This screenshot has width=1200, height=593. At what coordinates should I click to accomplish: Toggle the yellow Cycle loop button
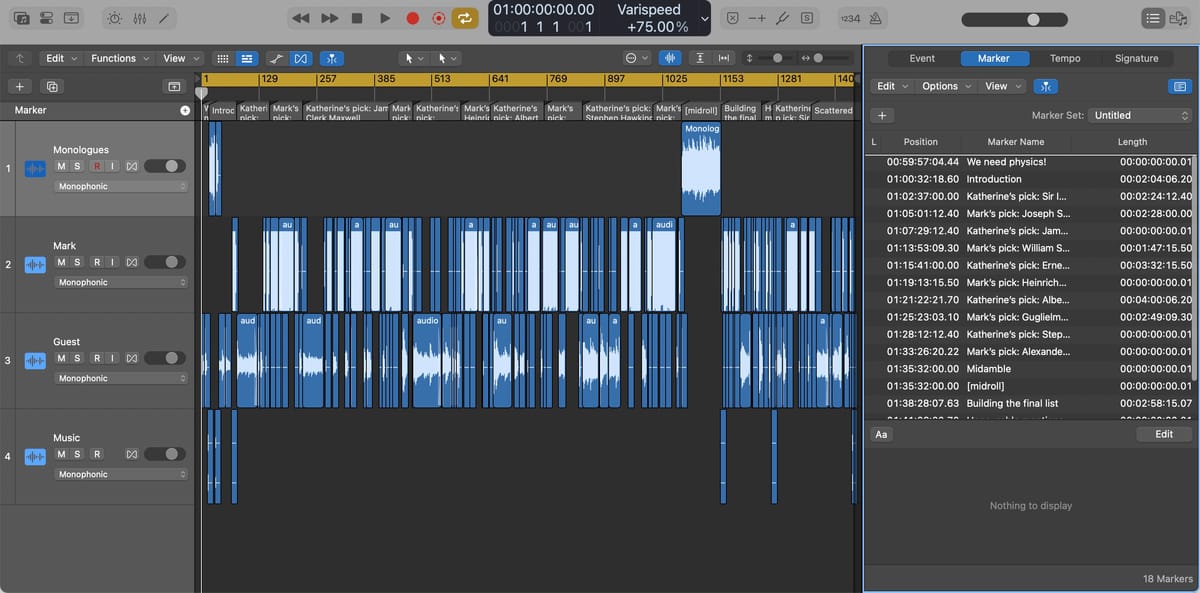(464, 18)
